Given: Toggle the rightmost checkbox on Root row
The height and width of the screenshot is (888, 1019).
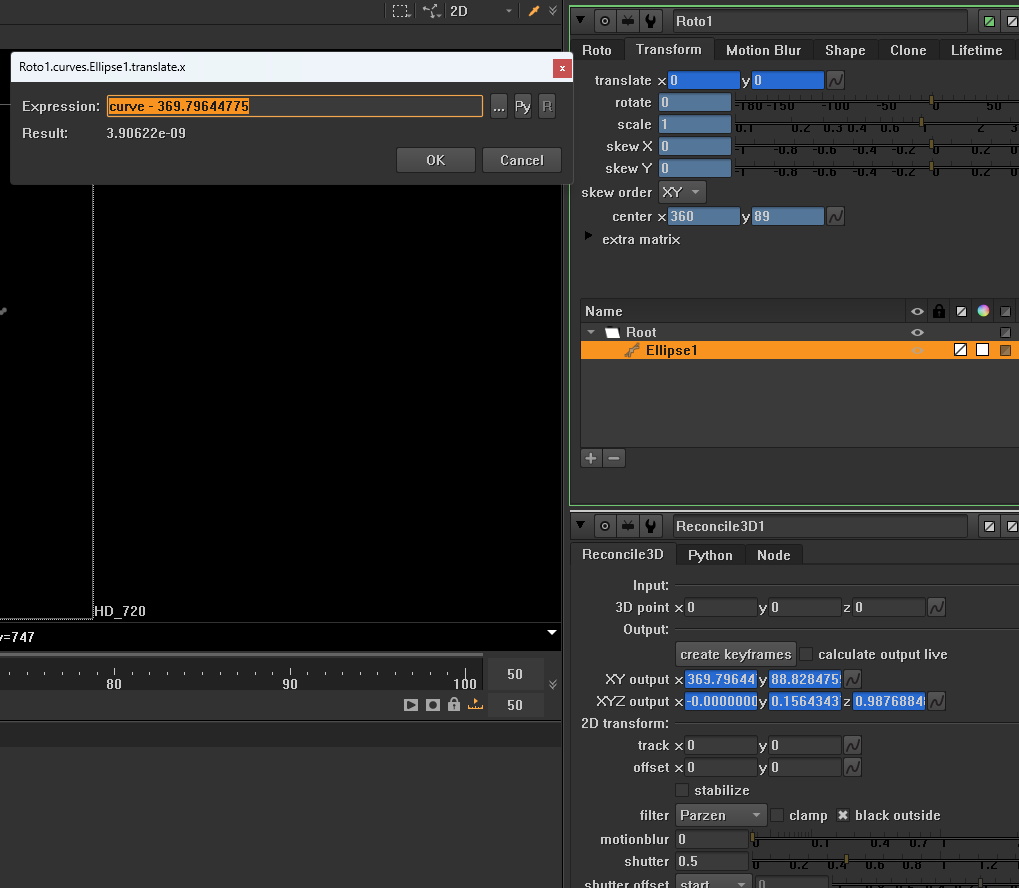Looking at the screenshot, I should 1005,332.
